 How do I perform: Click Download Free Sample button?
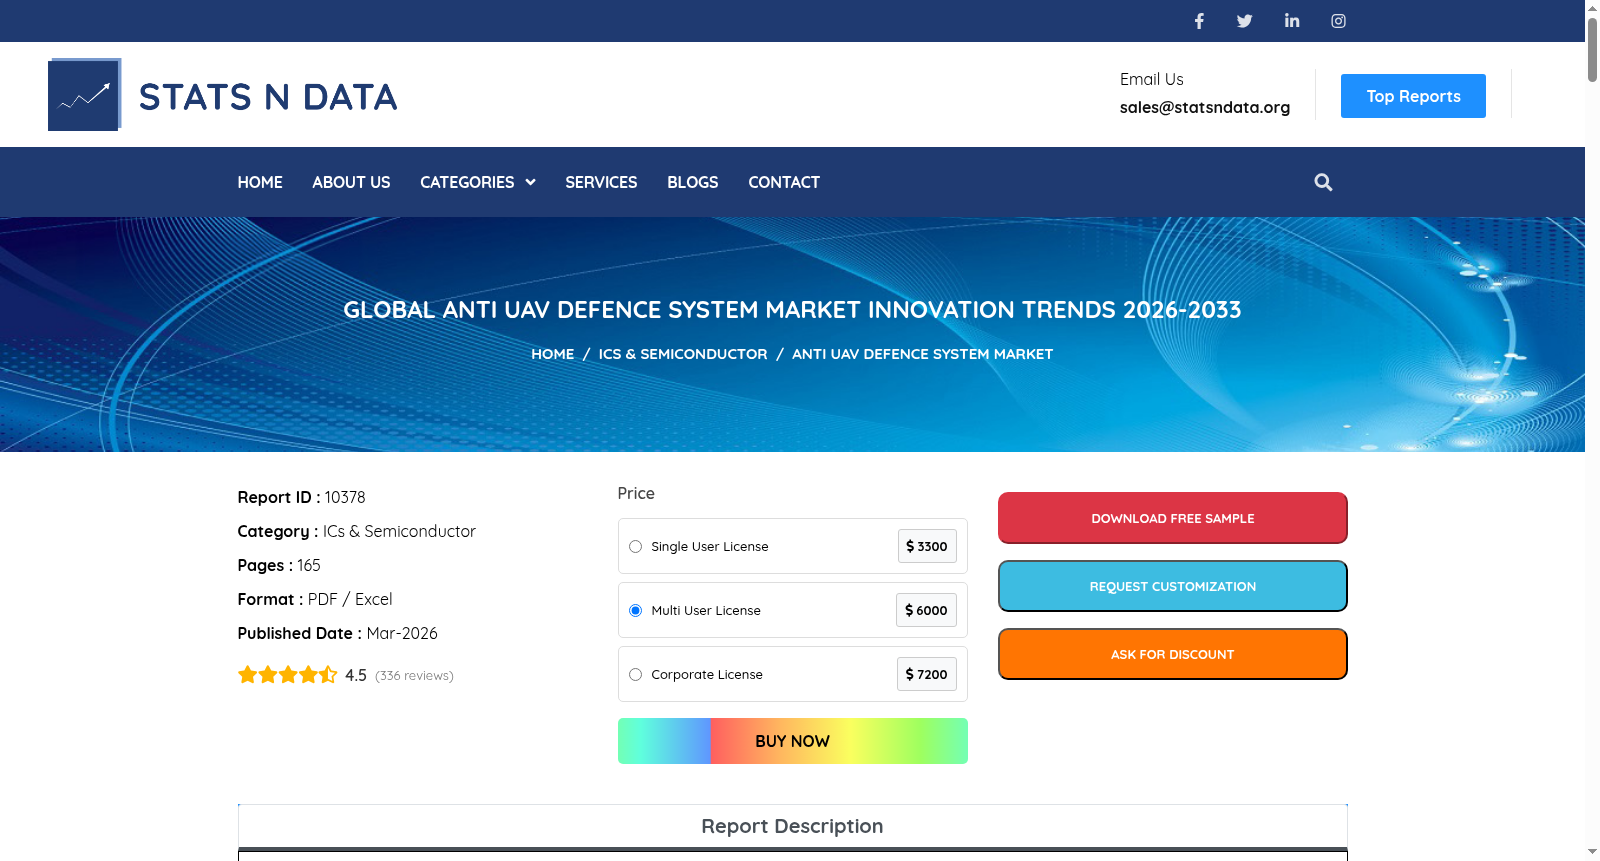1173,518
